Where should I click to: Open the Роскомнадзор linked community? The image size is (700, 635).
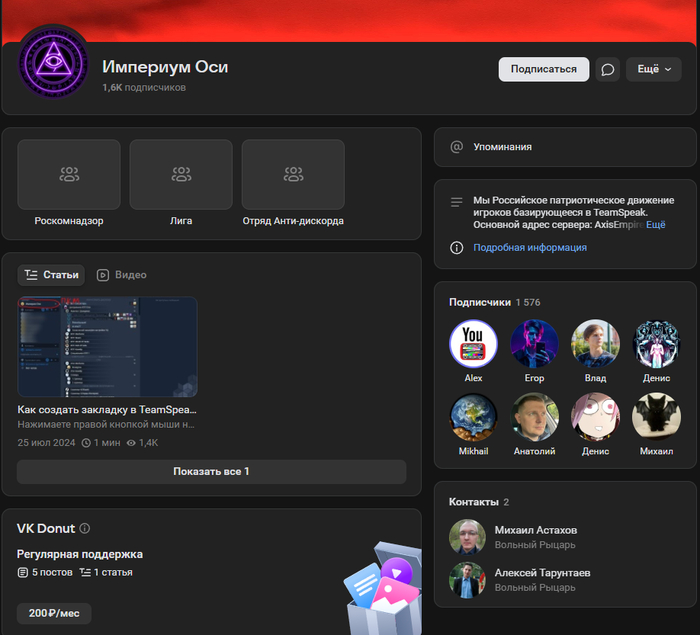click(x=68, y=175)
